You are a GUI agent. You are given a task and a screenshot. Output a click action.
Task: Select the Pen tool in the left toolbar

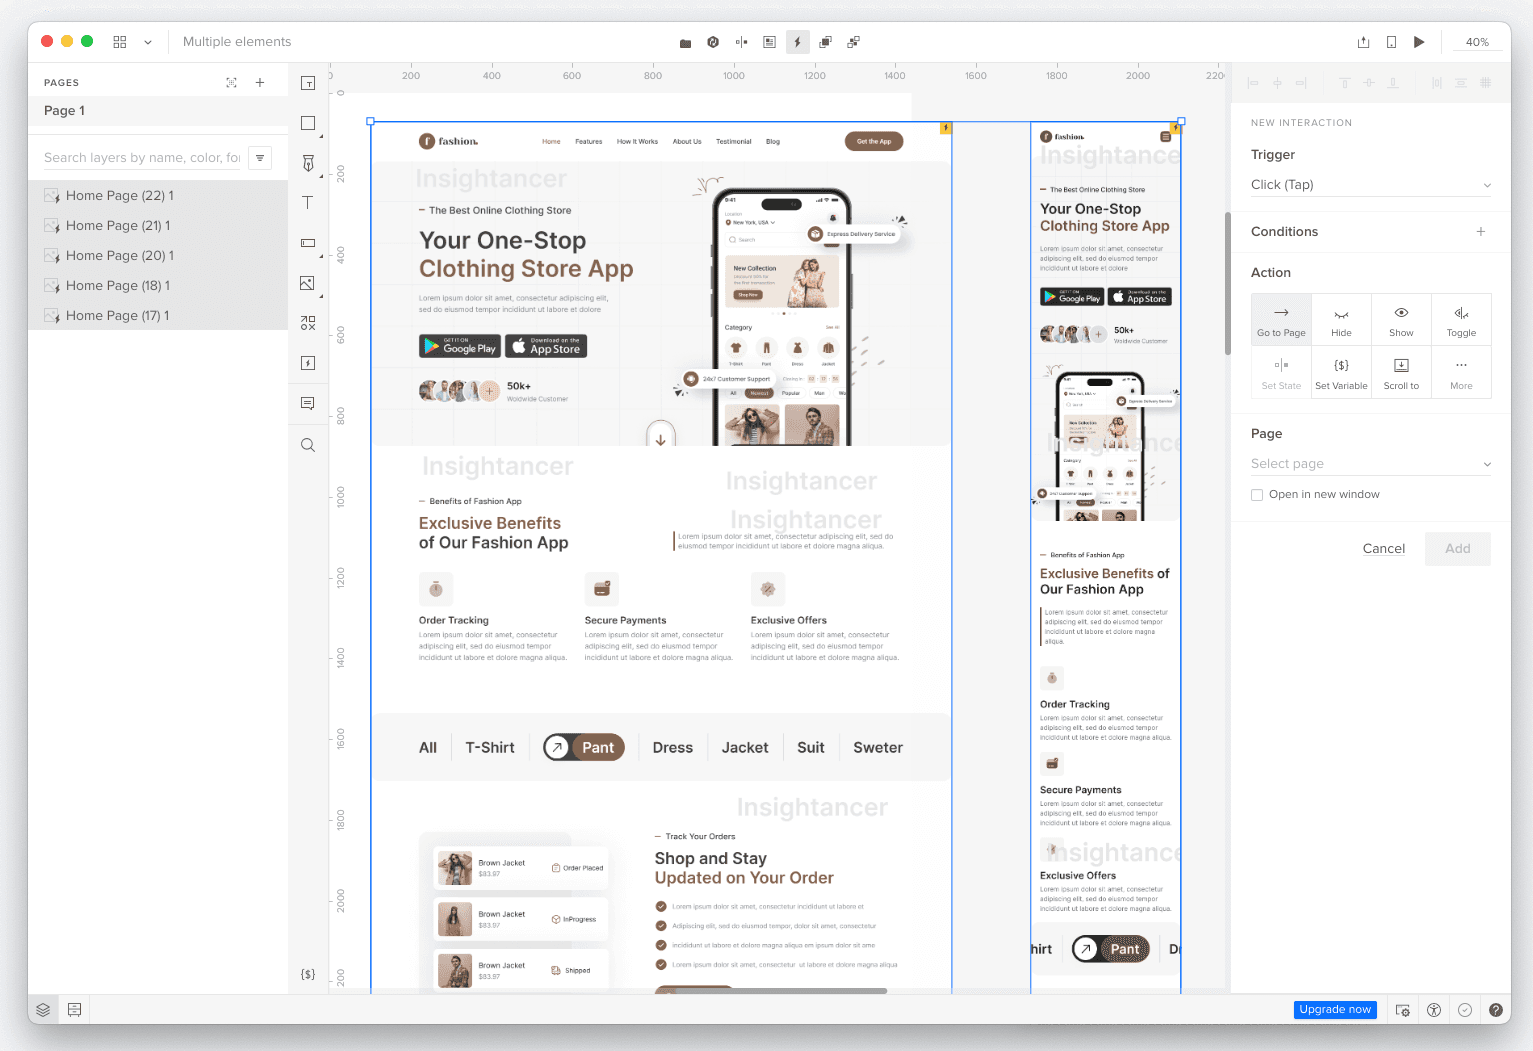click(307, 162)
